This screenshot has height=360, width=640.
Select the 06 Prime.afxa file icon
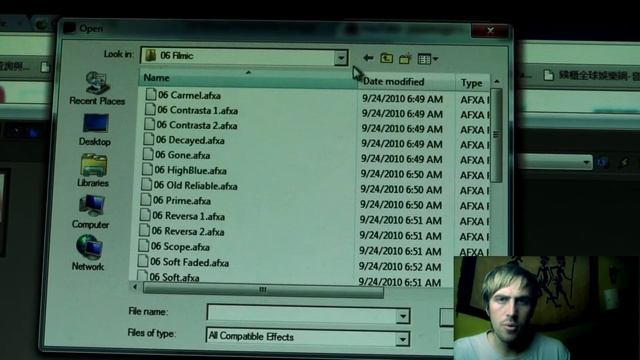[146, 200]
